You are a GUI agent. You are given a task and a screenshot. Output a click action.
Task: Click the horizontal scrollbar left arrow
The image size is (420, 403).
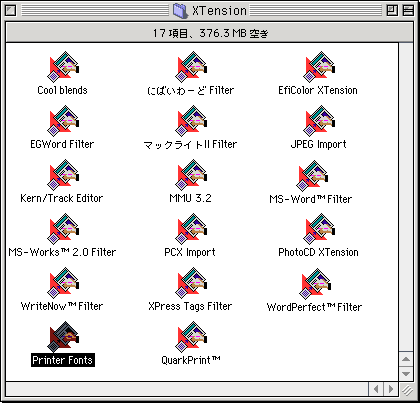point(376,389)
